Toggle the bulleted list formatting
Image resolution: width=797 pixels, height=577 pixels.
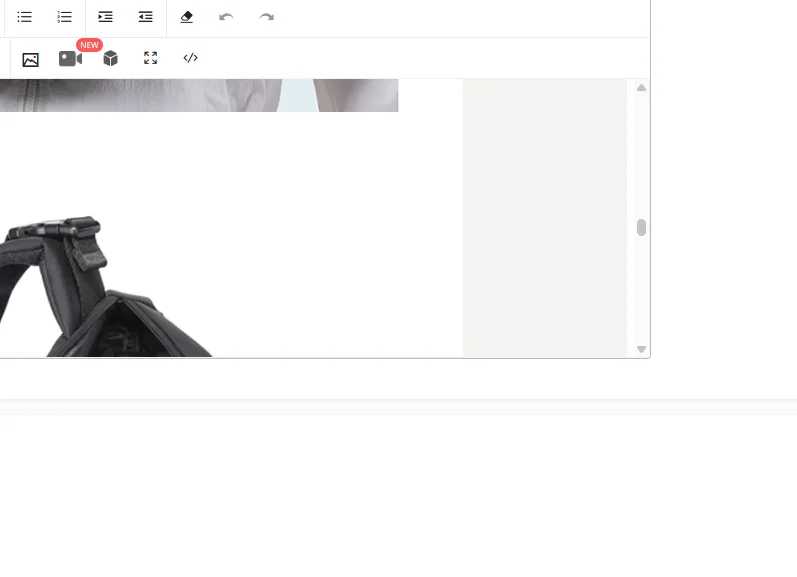pos(24,17)
